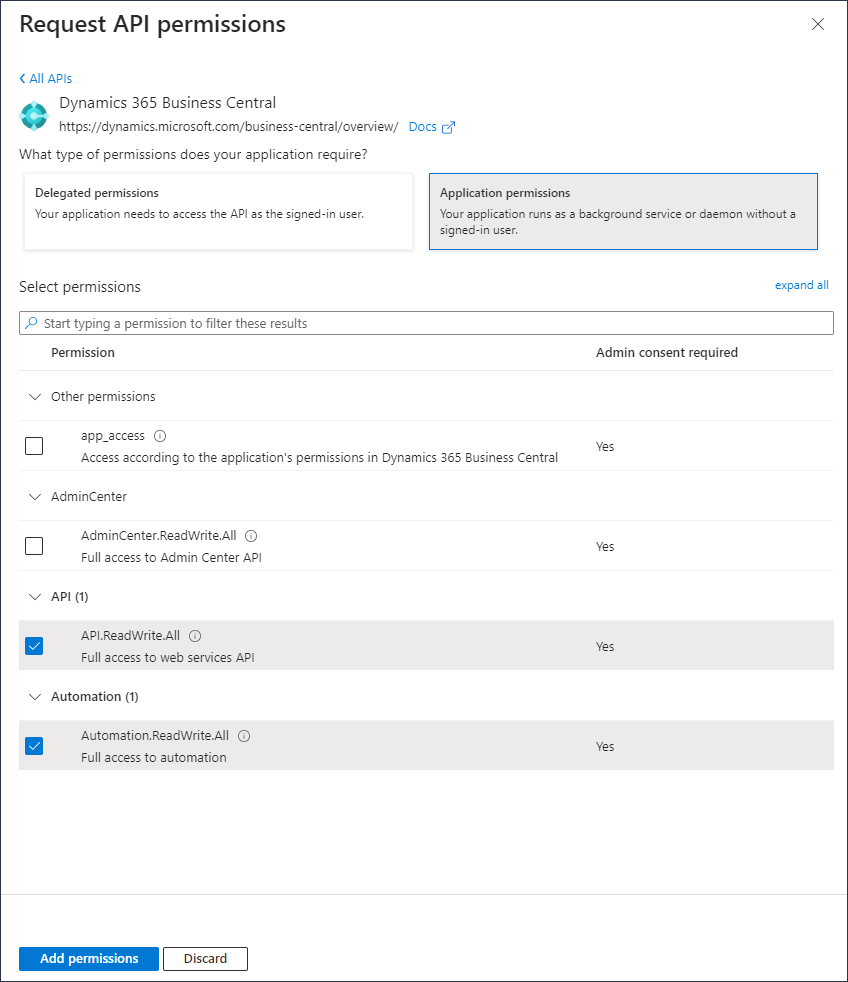The image size is (848, 982).
Task: Click 'Full access to web services API' description
Action: (x=168, y=658)
